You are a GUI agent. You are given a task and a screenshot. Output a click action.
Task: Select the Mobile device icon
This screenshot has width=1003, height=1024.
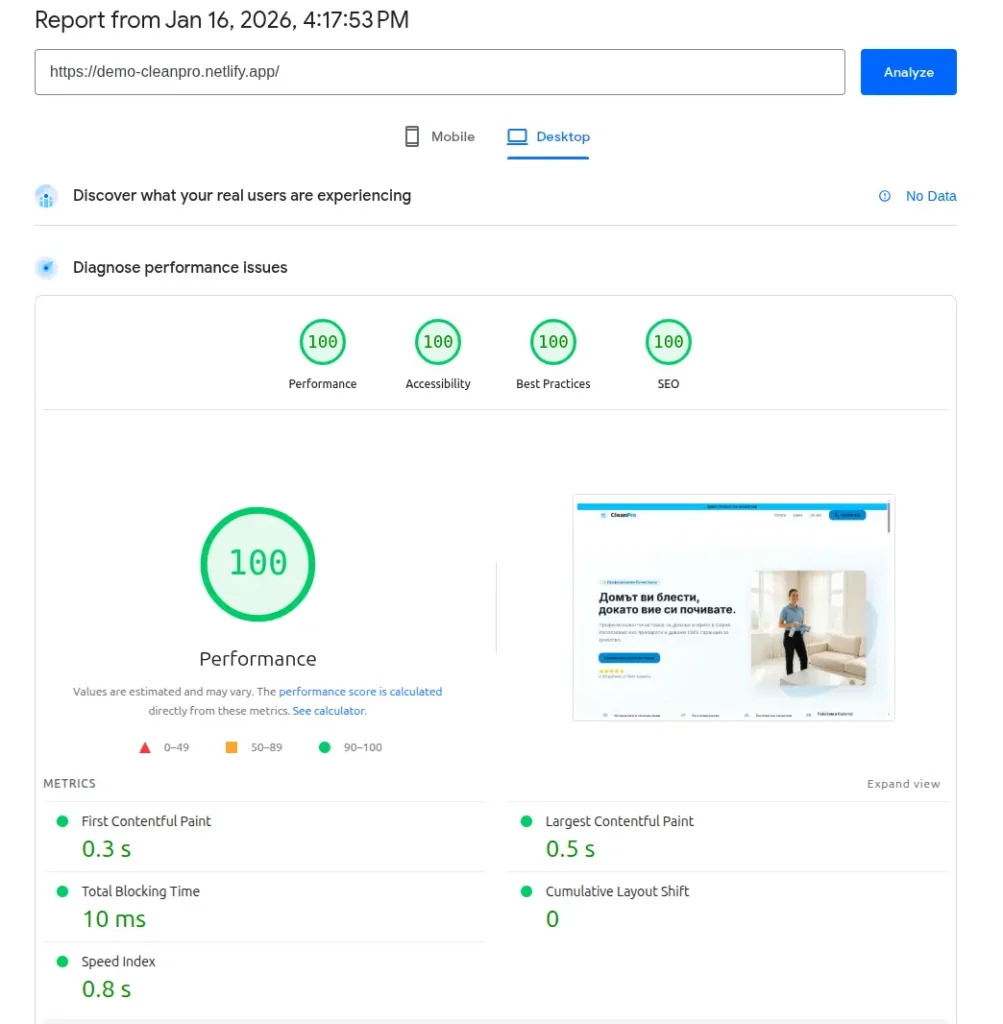410,136
